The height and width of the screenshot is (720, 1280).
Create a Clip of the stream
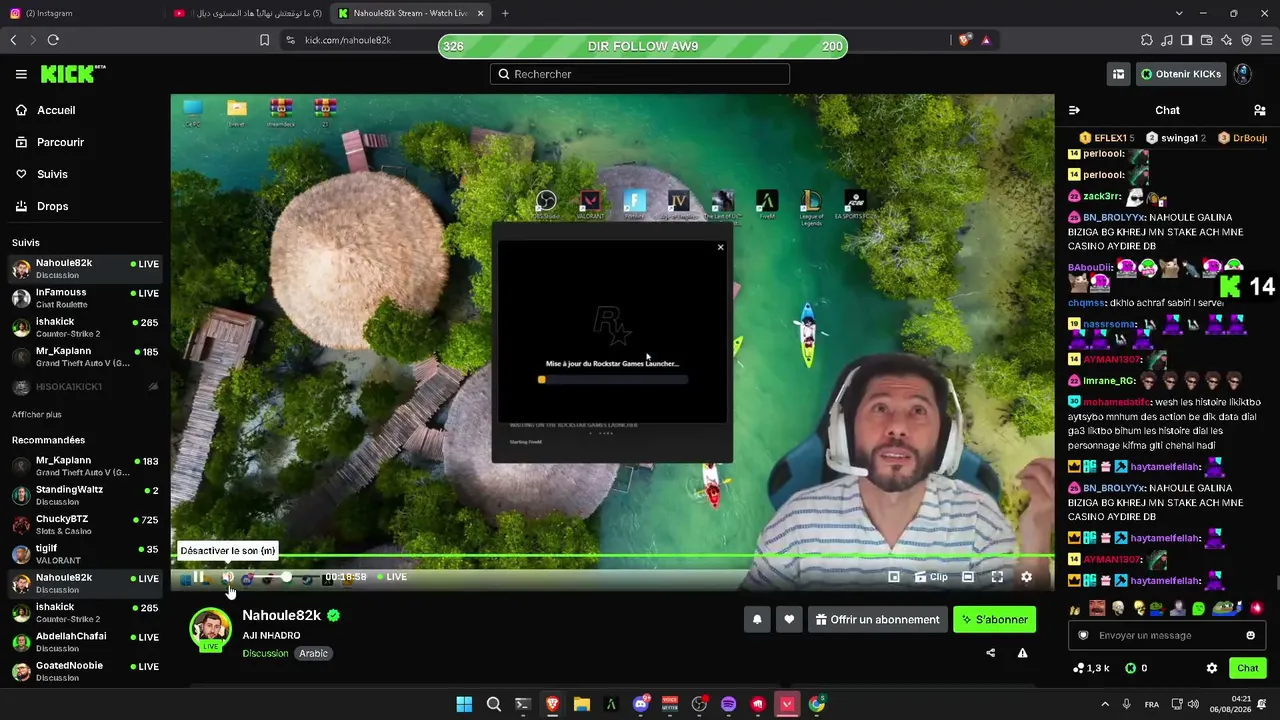pyautogui.click(x=931, y=577)
